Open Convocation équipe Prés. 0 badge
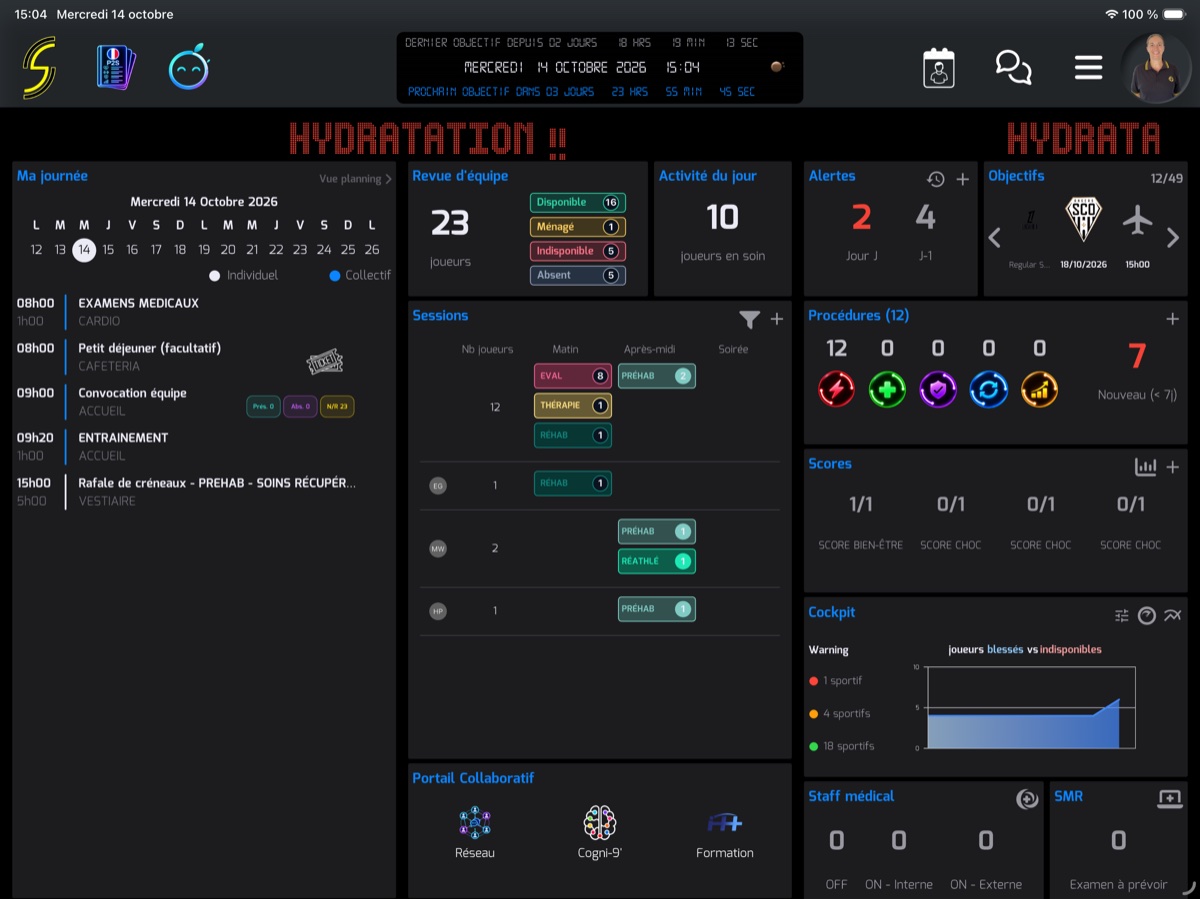 click(x=263, y=406)
